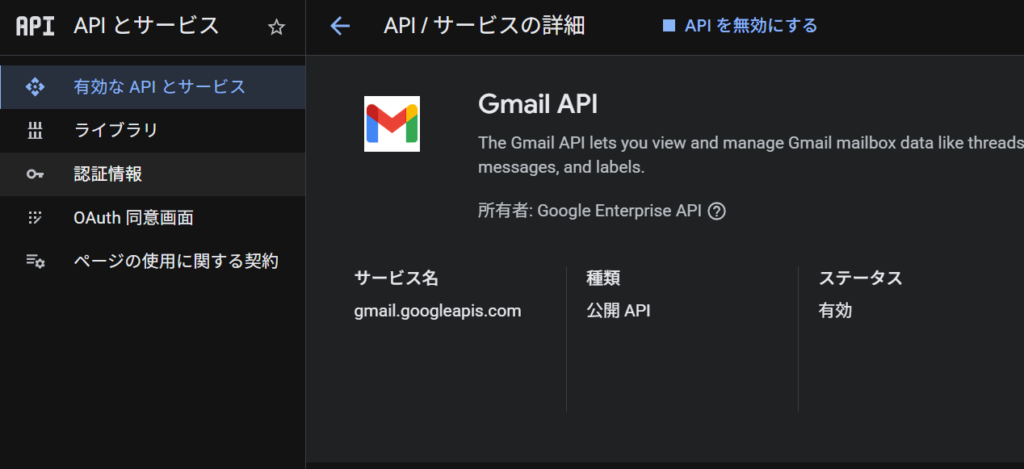Viewport: 1024px width, 469px height.
Task: Disable API via API を無効にする button
Action: [750, 26]
